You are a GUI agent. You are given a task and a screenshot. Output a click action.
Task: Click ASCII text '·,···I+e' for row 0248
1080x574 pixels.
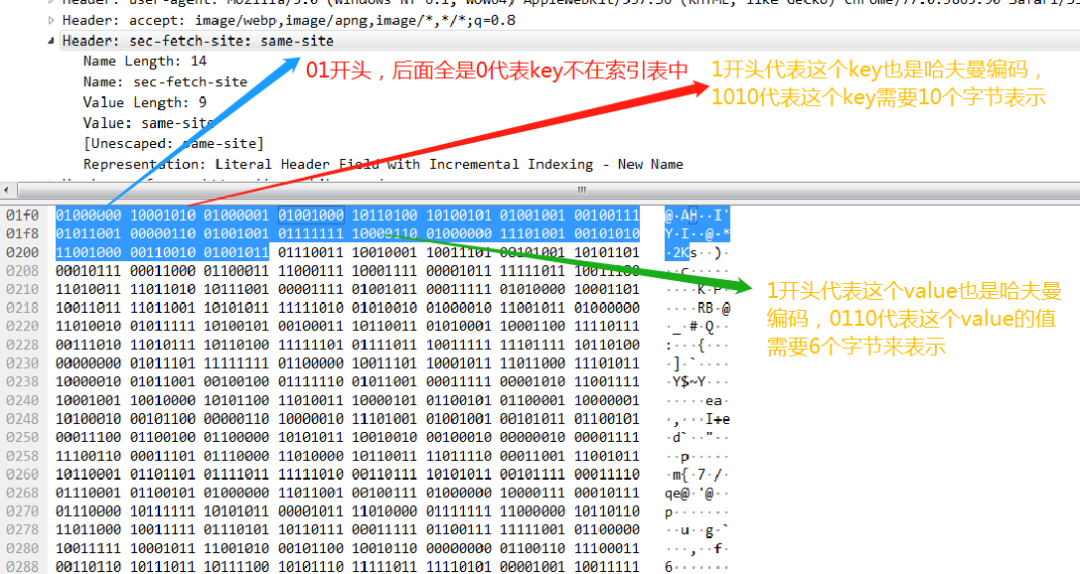pyautogui.click(x=697, y=420)
